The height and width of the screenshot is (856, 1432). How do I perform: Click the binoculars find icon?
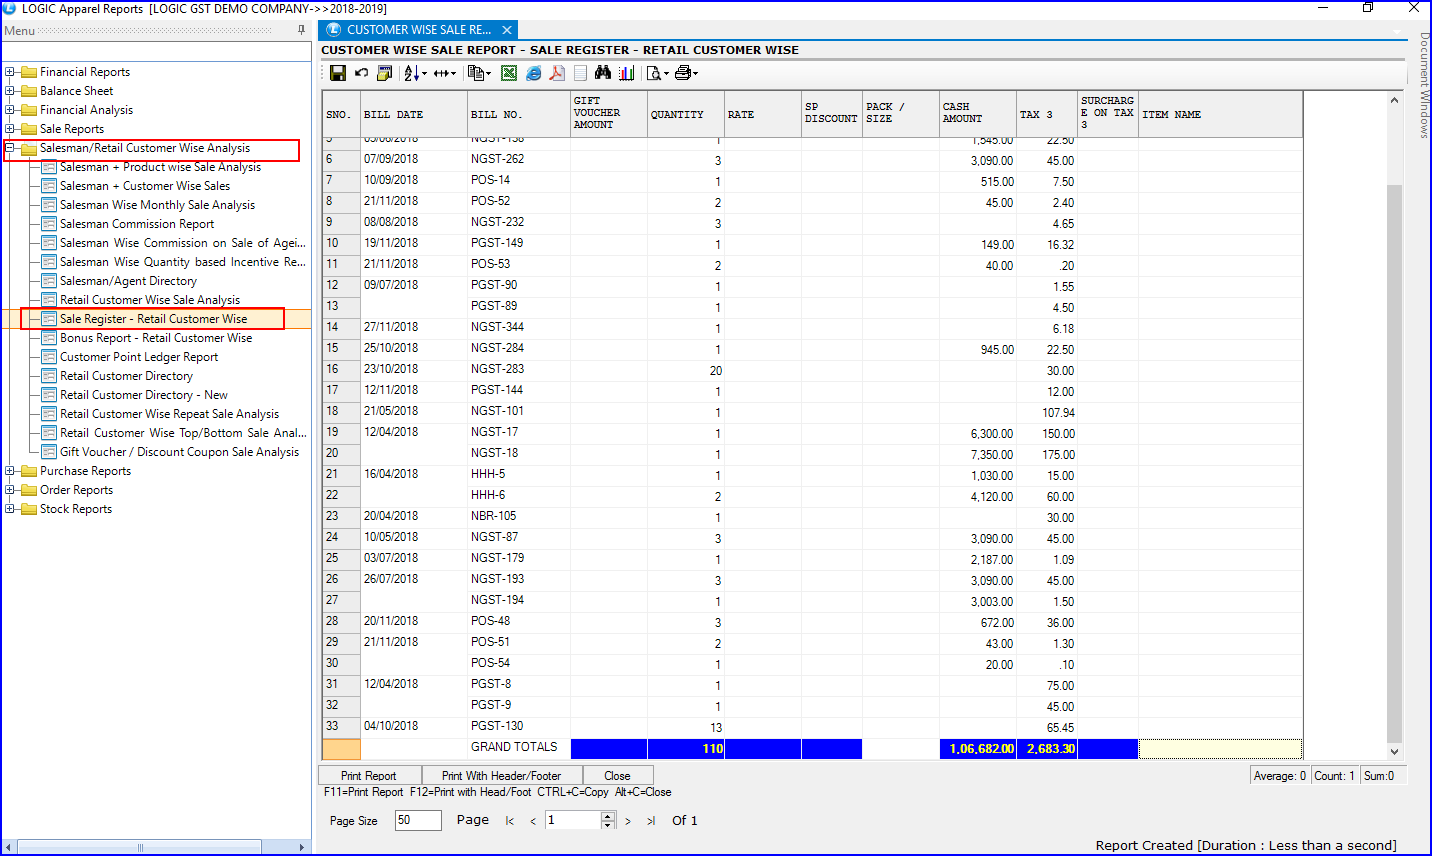coord(603,73)
